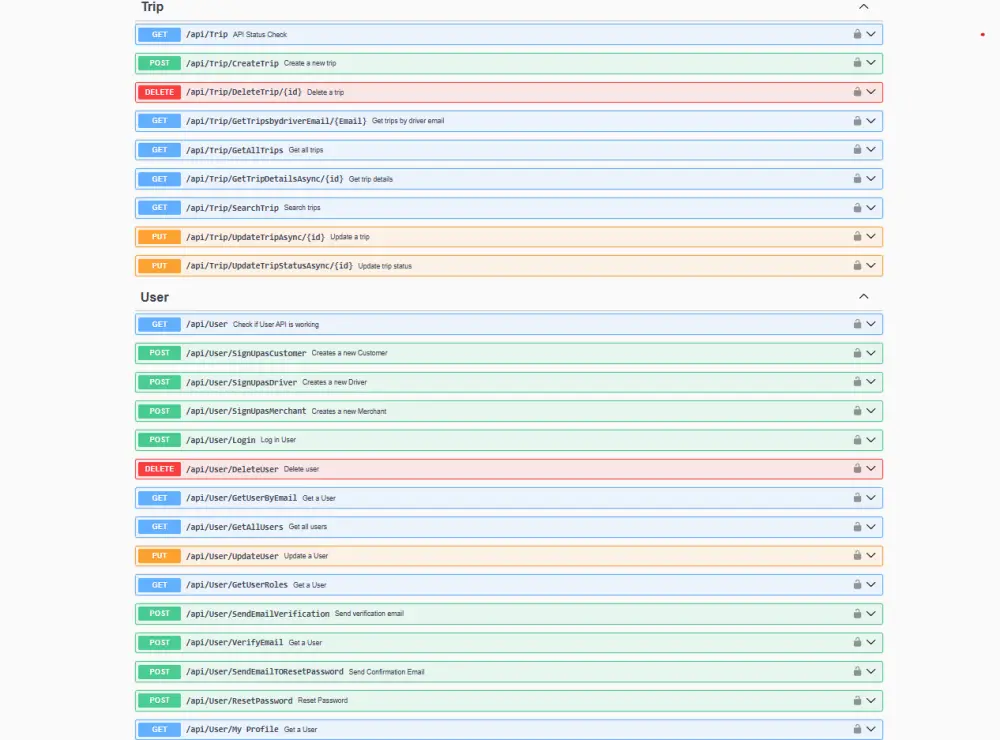This screenshot has height=740, width=1000.
Task: Click the lock icon on /api/User/UpdateUser
Action: tap(855, 555)
